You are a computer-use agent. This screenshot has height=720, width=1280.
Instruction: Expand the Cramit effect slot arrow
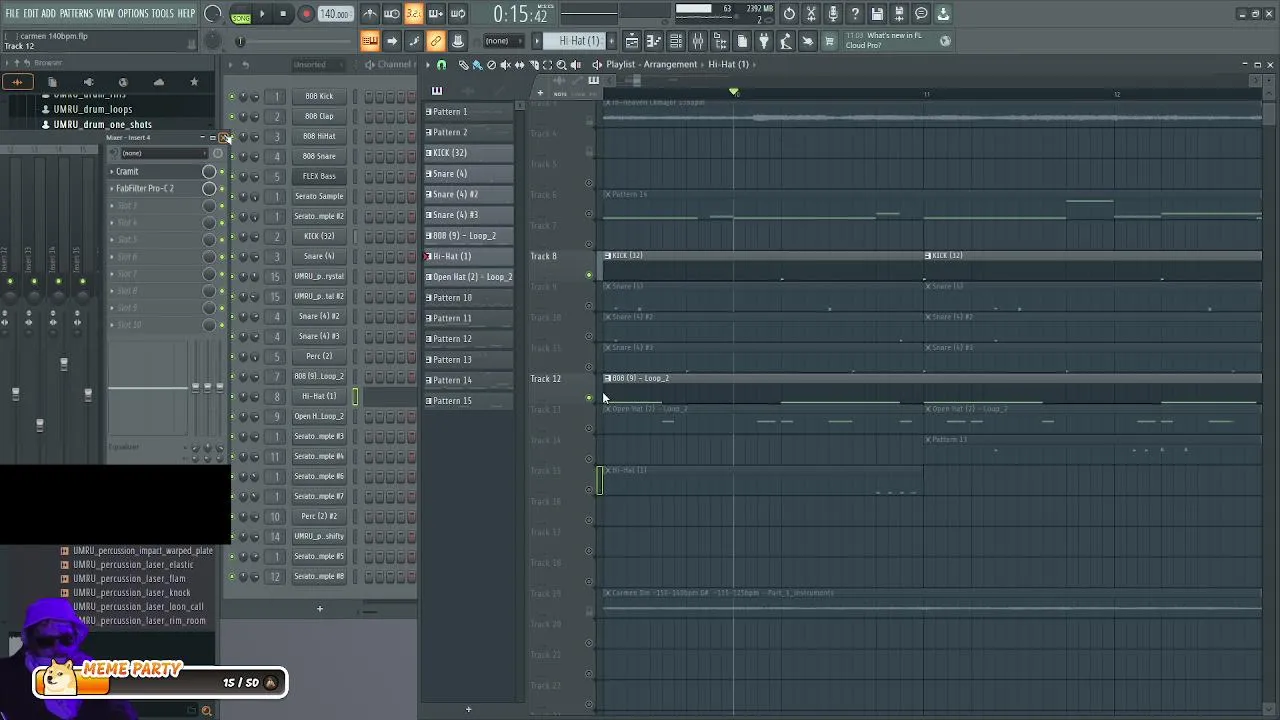tap(112, 171)
